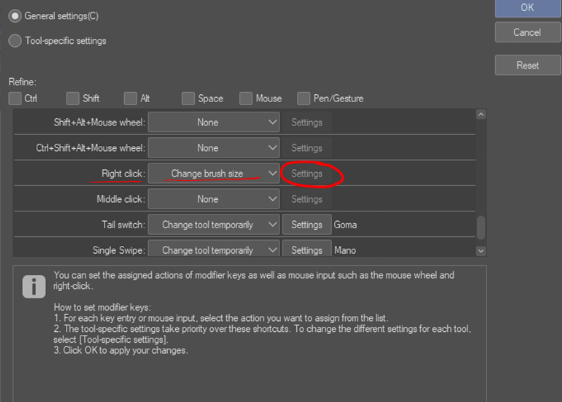Click Settings button for Shift+Alt+Mouse wheel
This screenshot has height=402, width=562.
(x=307, y=122)
